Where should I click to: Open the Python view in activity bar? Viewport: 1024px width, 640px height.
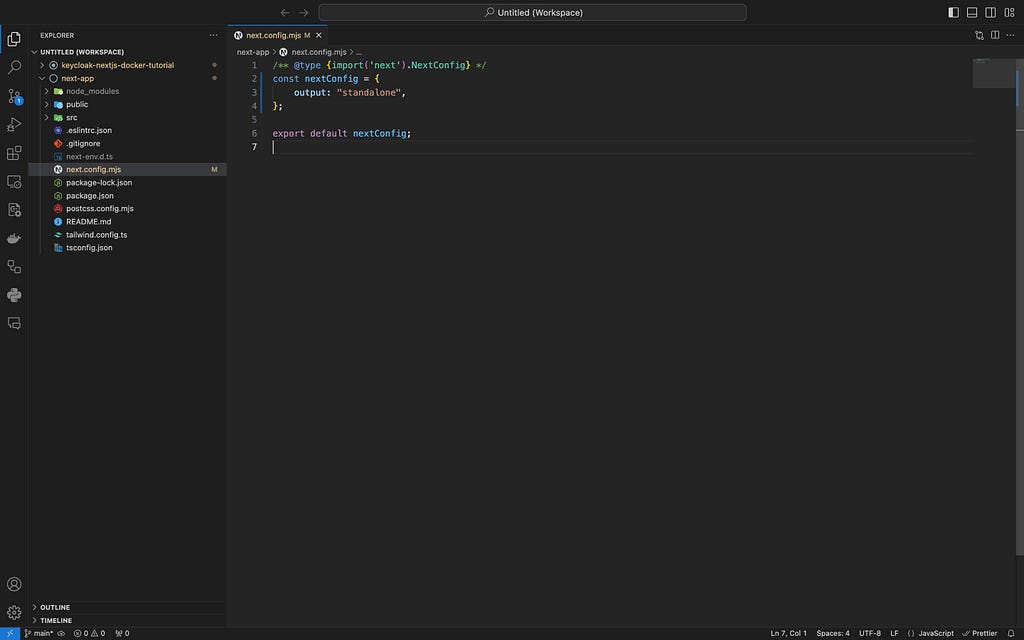(x=14, y=295)
